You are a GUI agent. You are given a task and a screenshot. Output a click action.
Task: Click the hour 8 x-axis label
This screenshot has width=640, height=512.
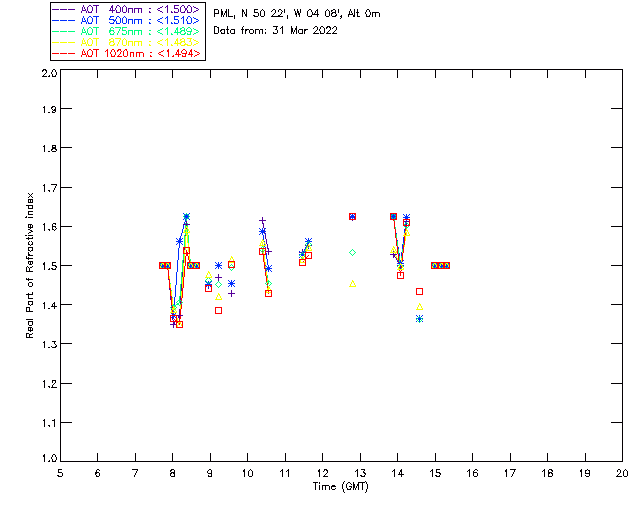(x=173, y=473)
